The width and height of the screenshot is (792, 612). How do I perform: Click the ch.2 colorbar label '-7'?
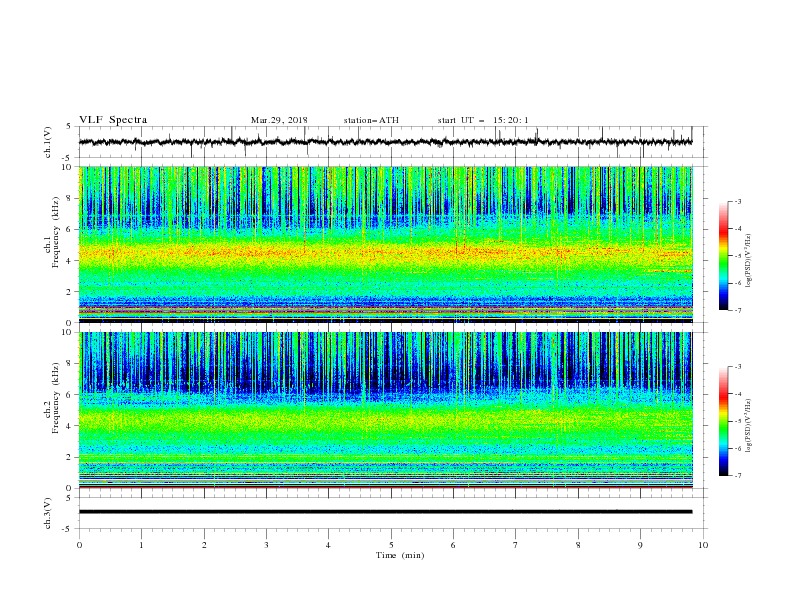coord(738,475)
